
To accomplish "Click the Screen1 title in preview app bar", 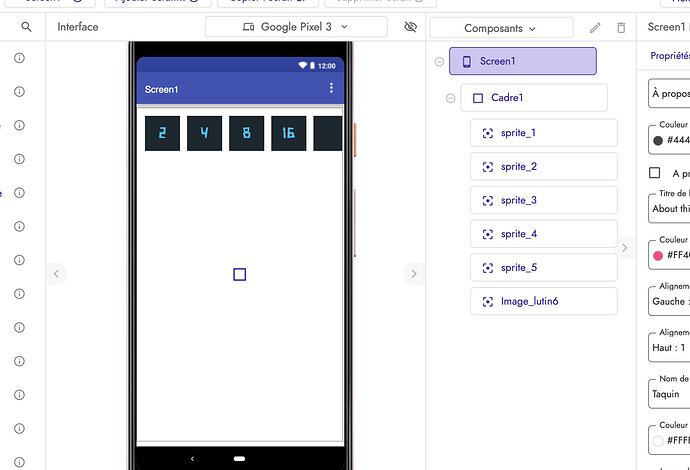I will pyautogui.click(x=161, y=89).
